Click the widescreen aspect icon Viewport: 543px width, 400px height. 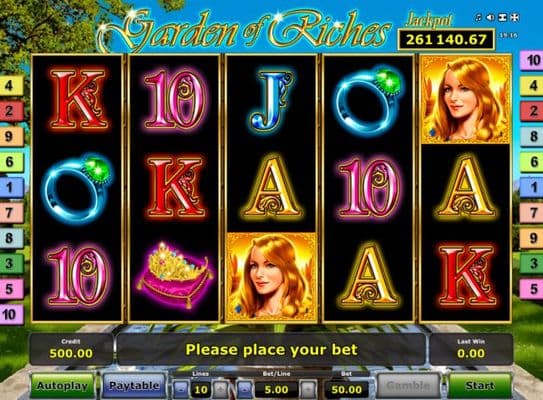click(502, 17)
